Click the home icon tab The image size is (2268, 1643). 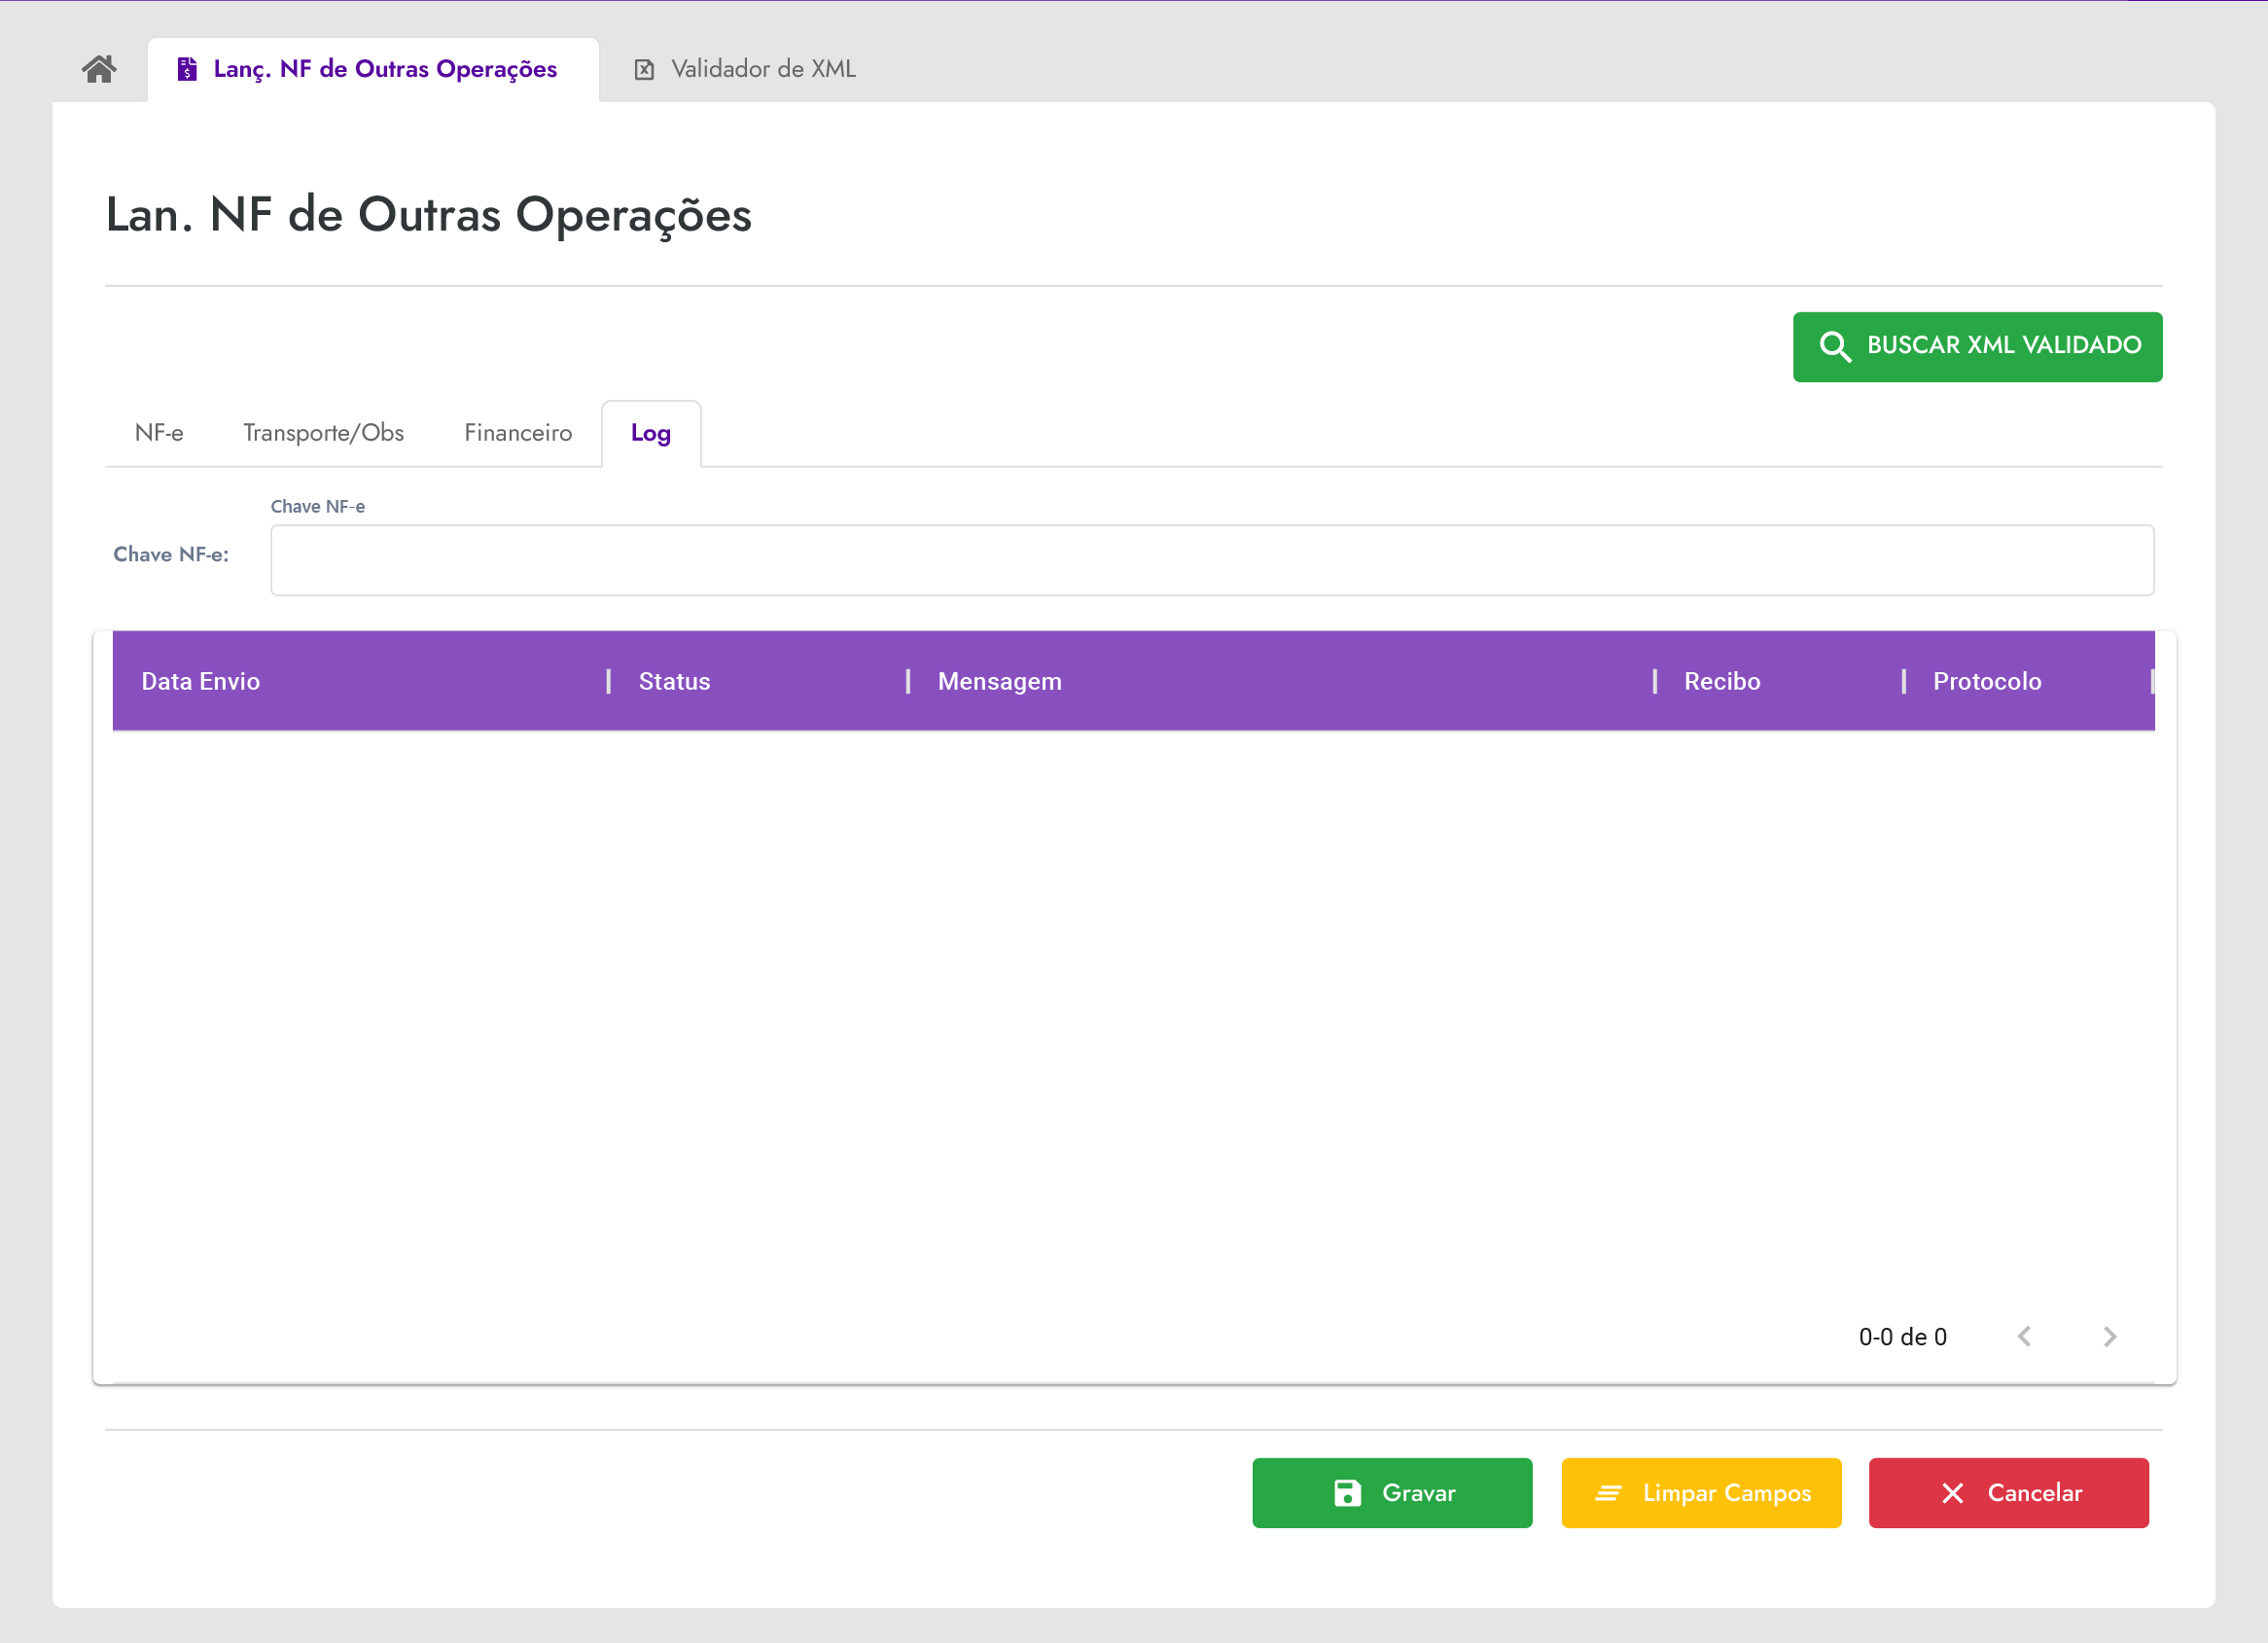(x=99, y=69)
